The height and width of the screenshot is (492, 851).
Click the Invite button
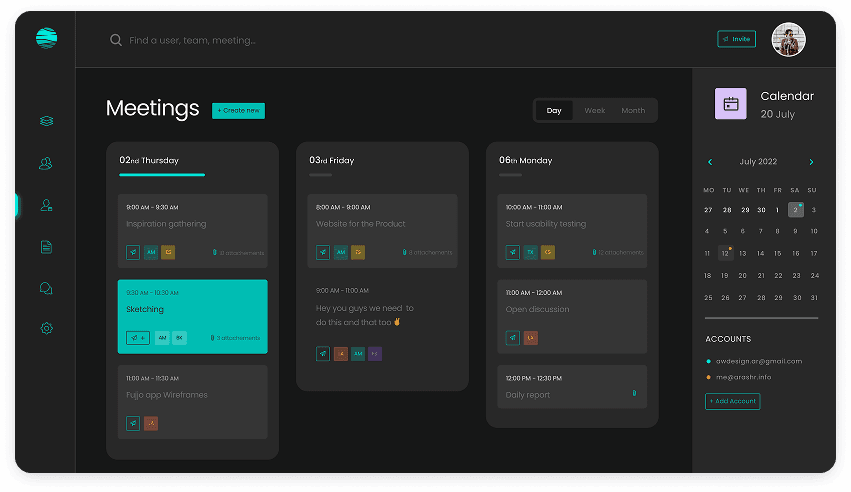click(736, 39)
